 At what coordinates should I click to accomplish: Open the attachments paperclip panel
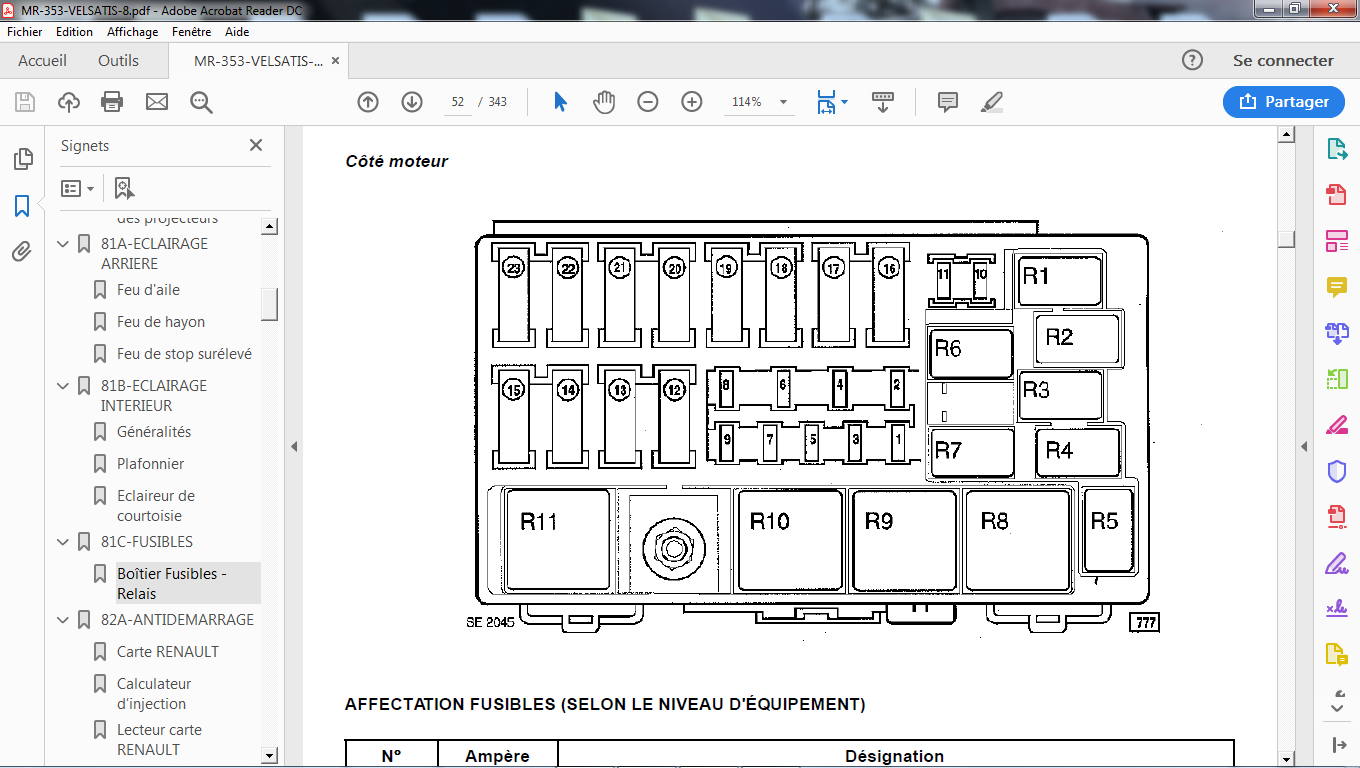[x=22, y=251]
